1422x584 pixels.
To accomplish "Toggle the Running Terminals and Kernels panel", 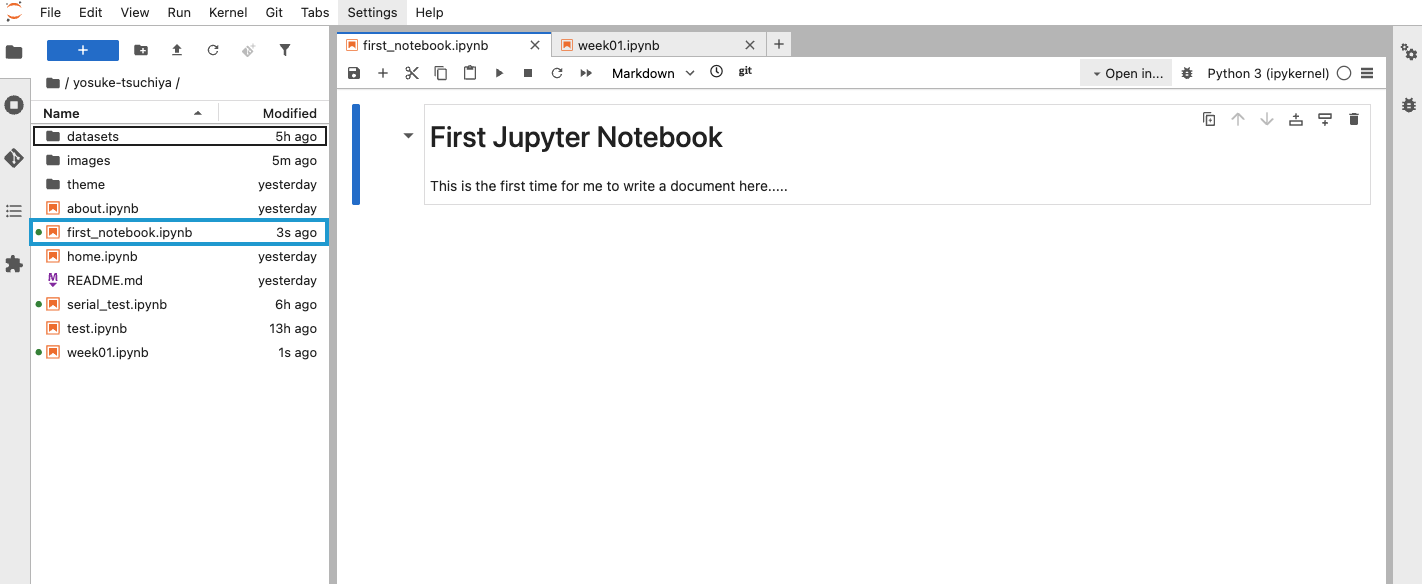I will coord(14,105).
